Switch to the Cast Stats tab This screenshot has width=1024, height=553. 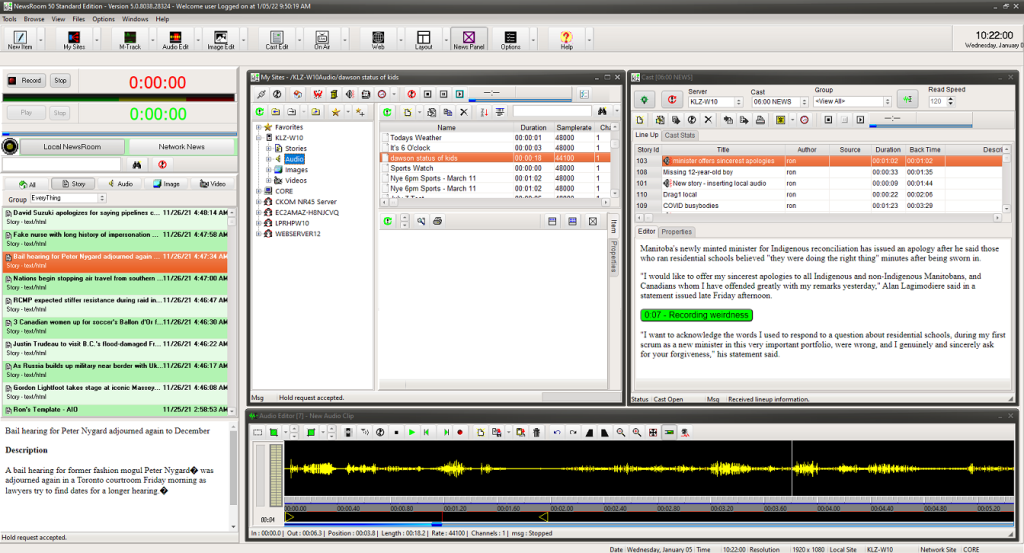[680, 135]
